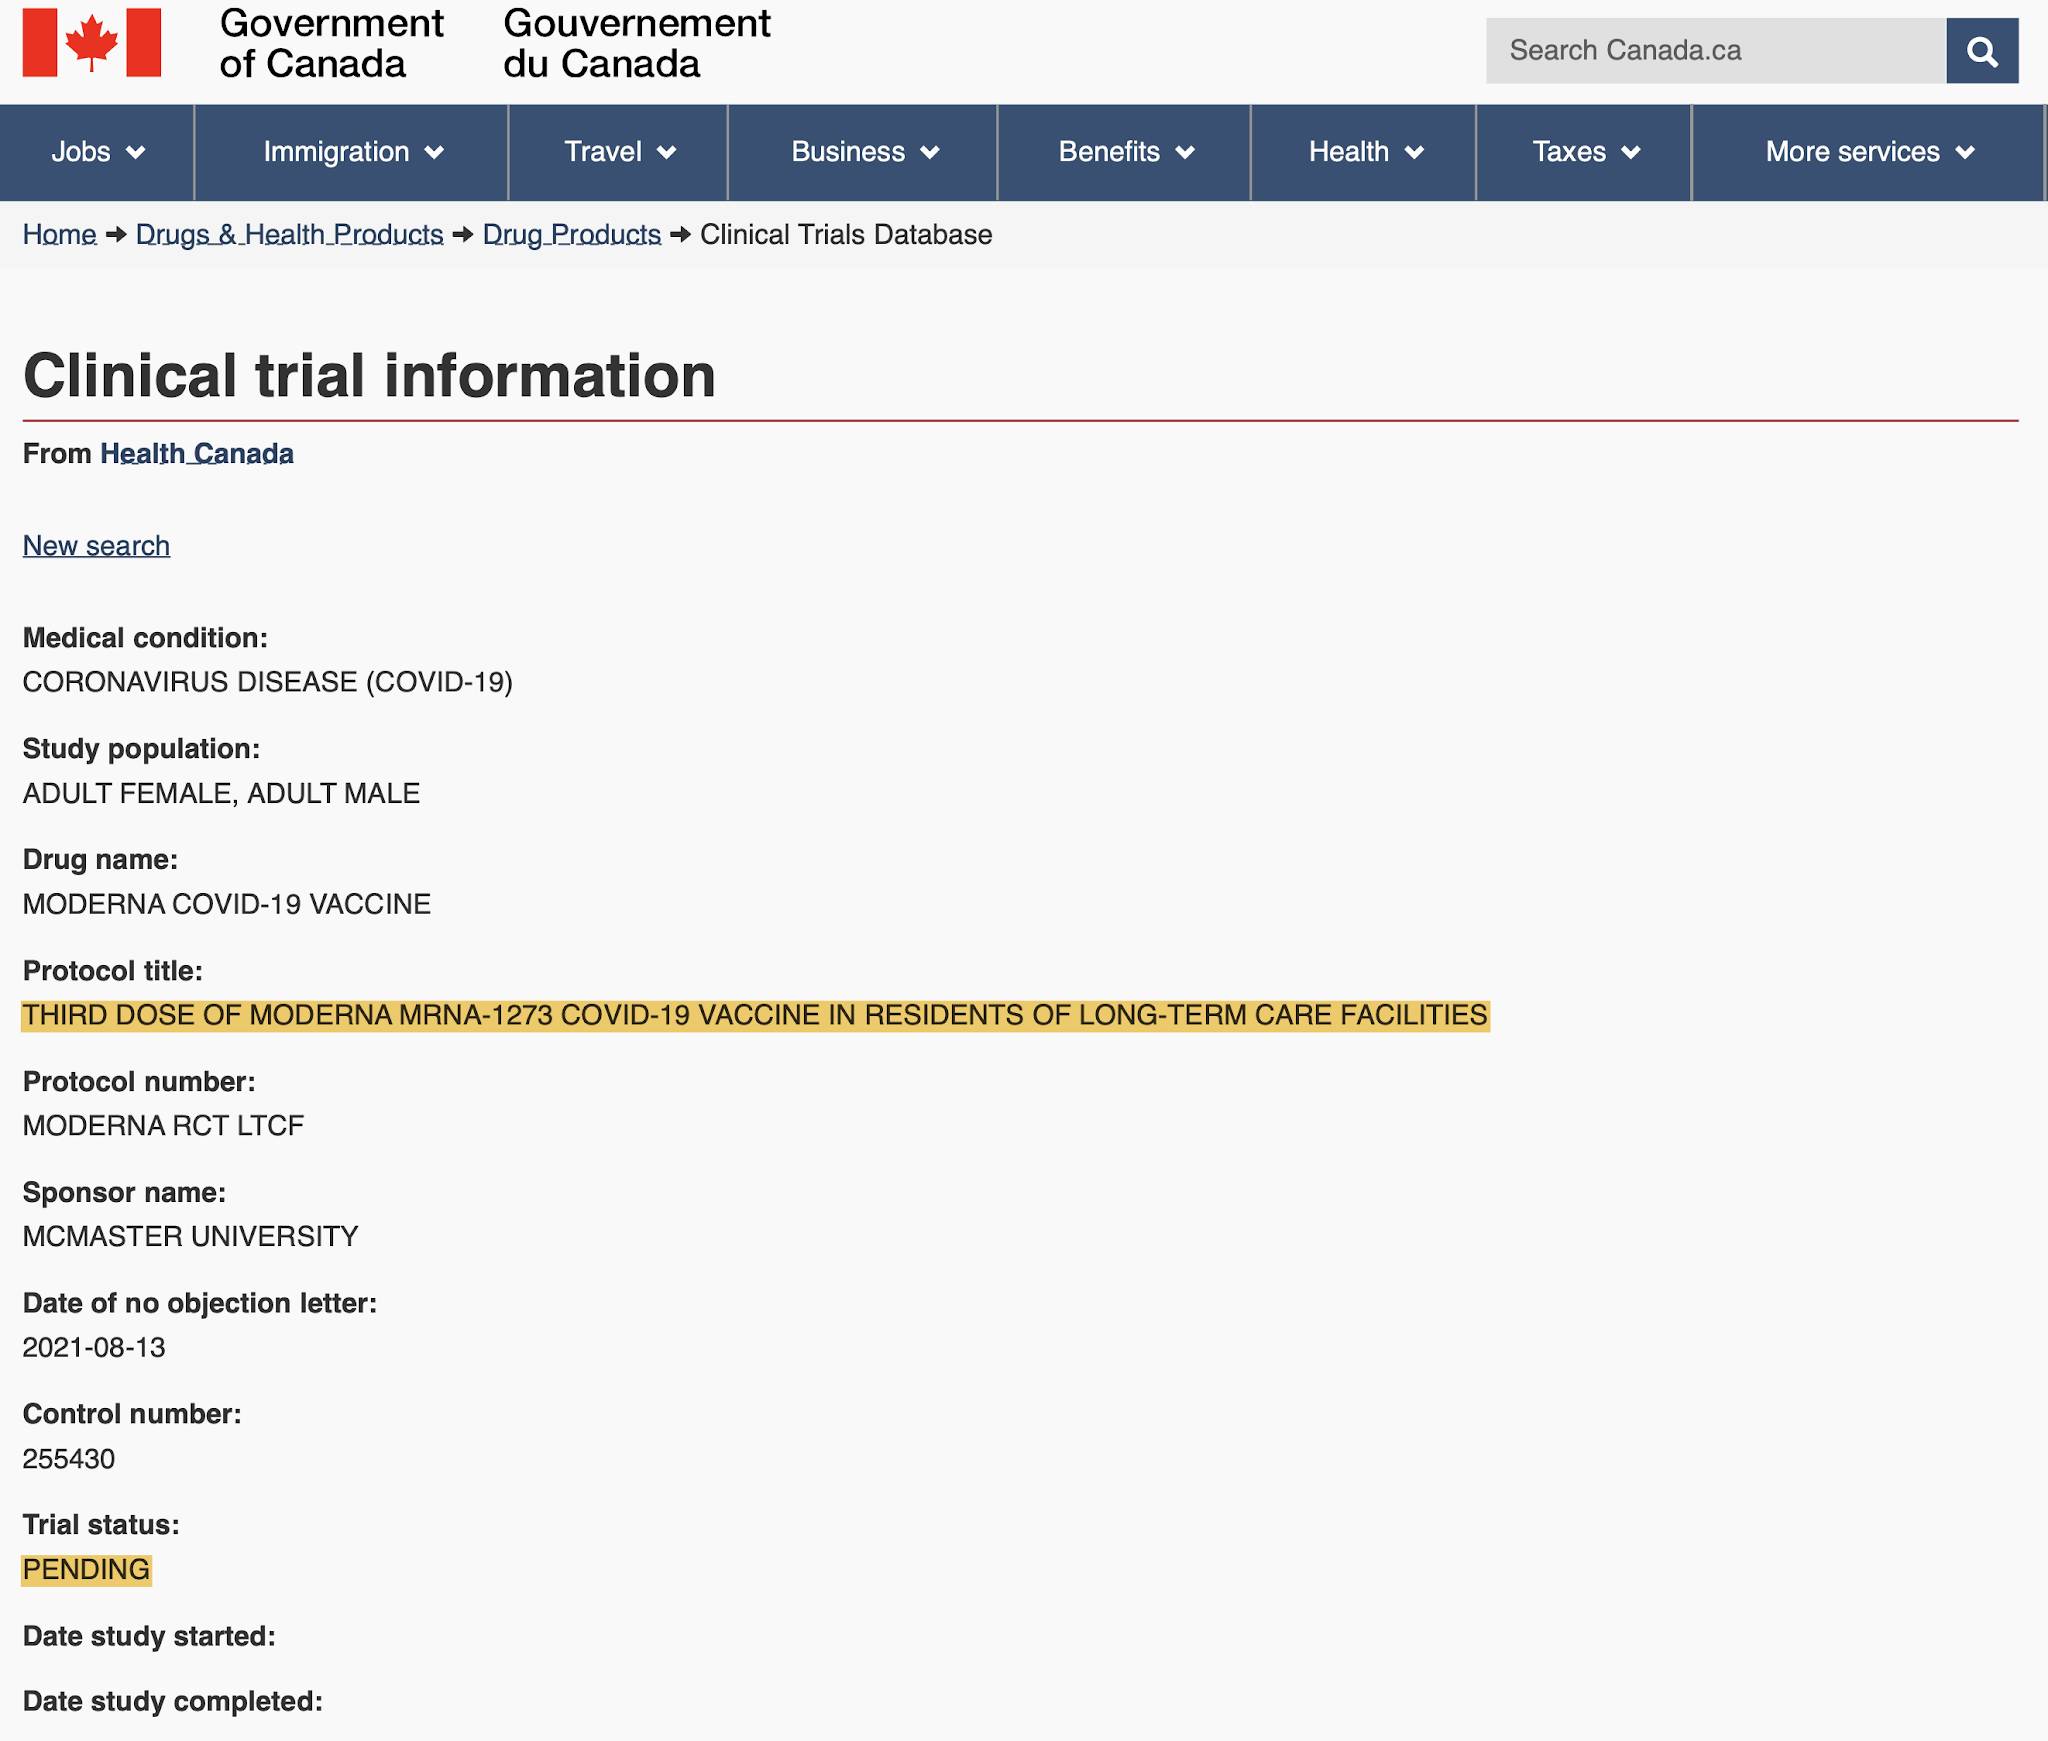Click the Clinical trial information heading
The image size is (2048, 1741).
369,375
